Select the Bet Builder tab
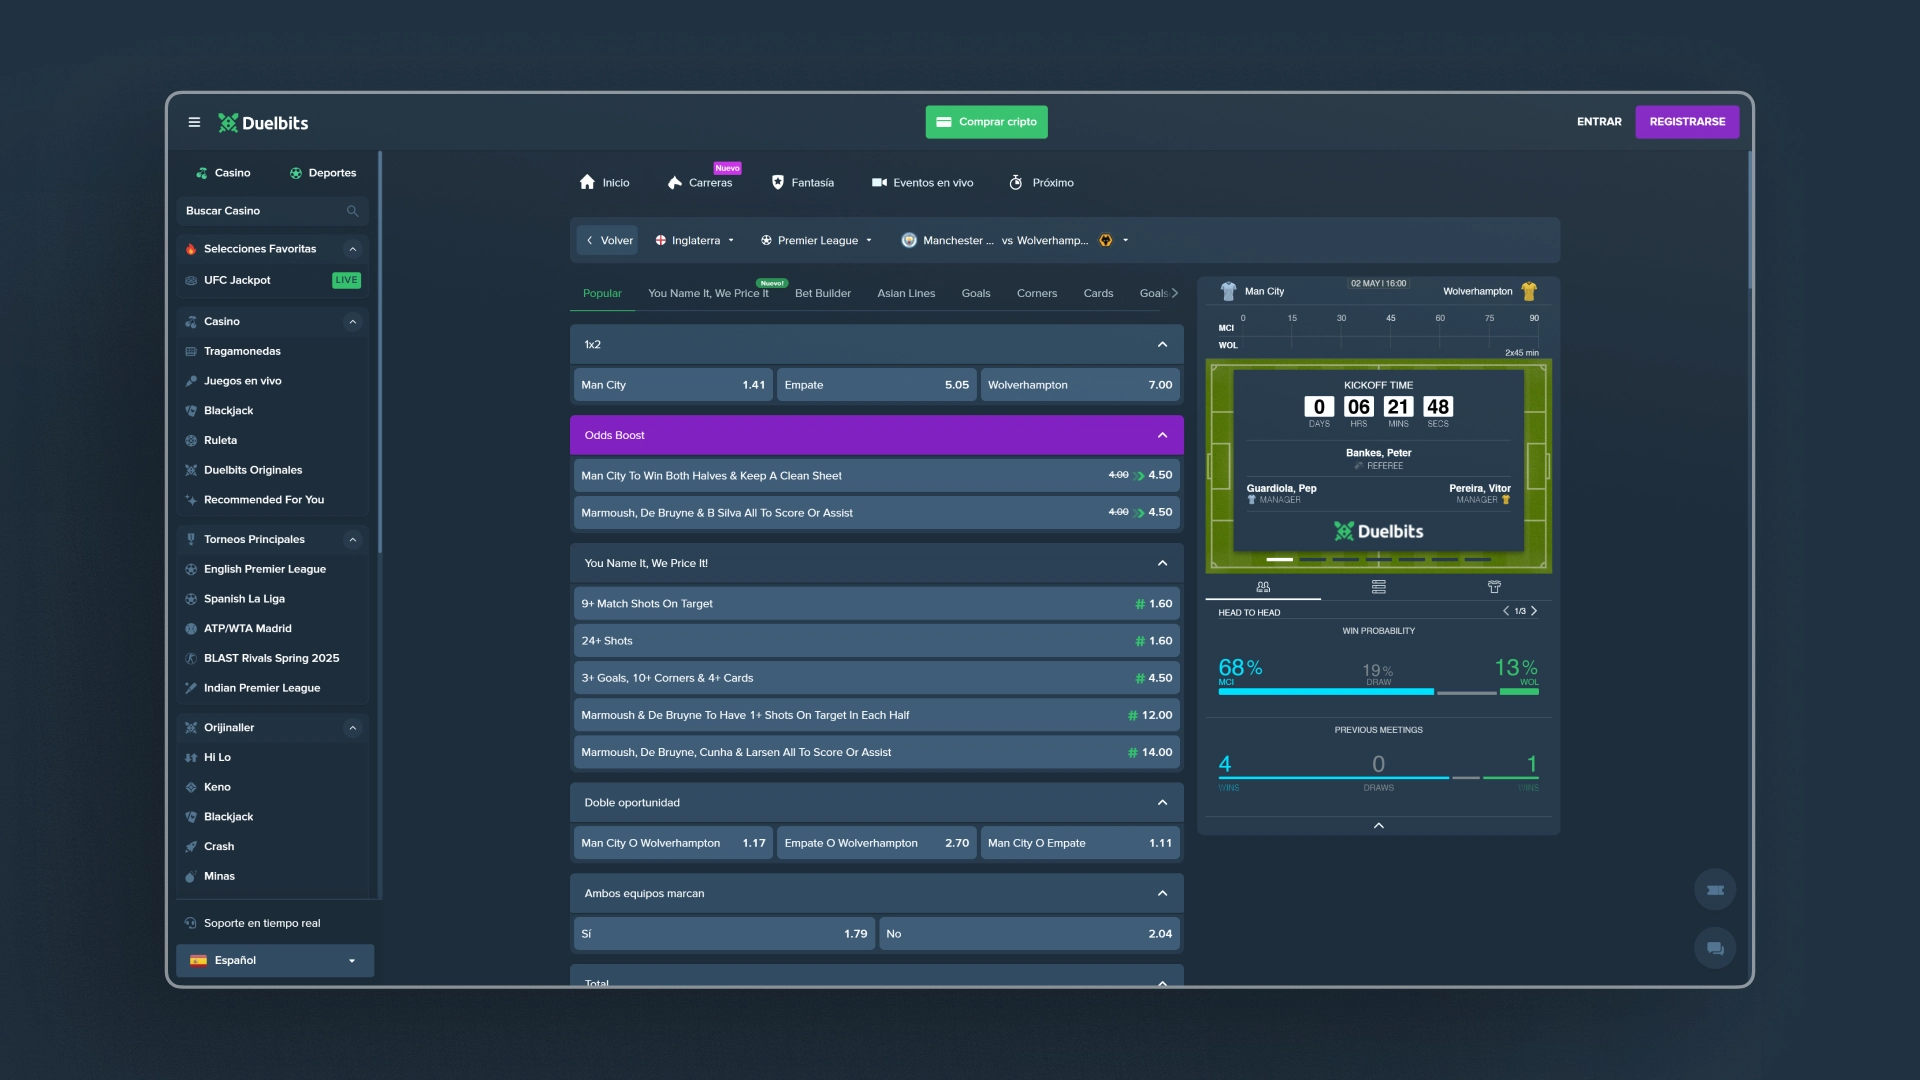 [x=823, y=293]
